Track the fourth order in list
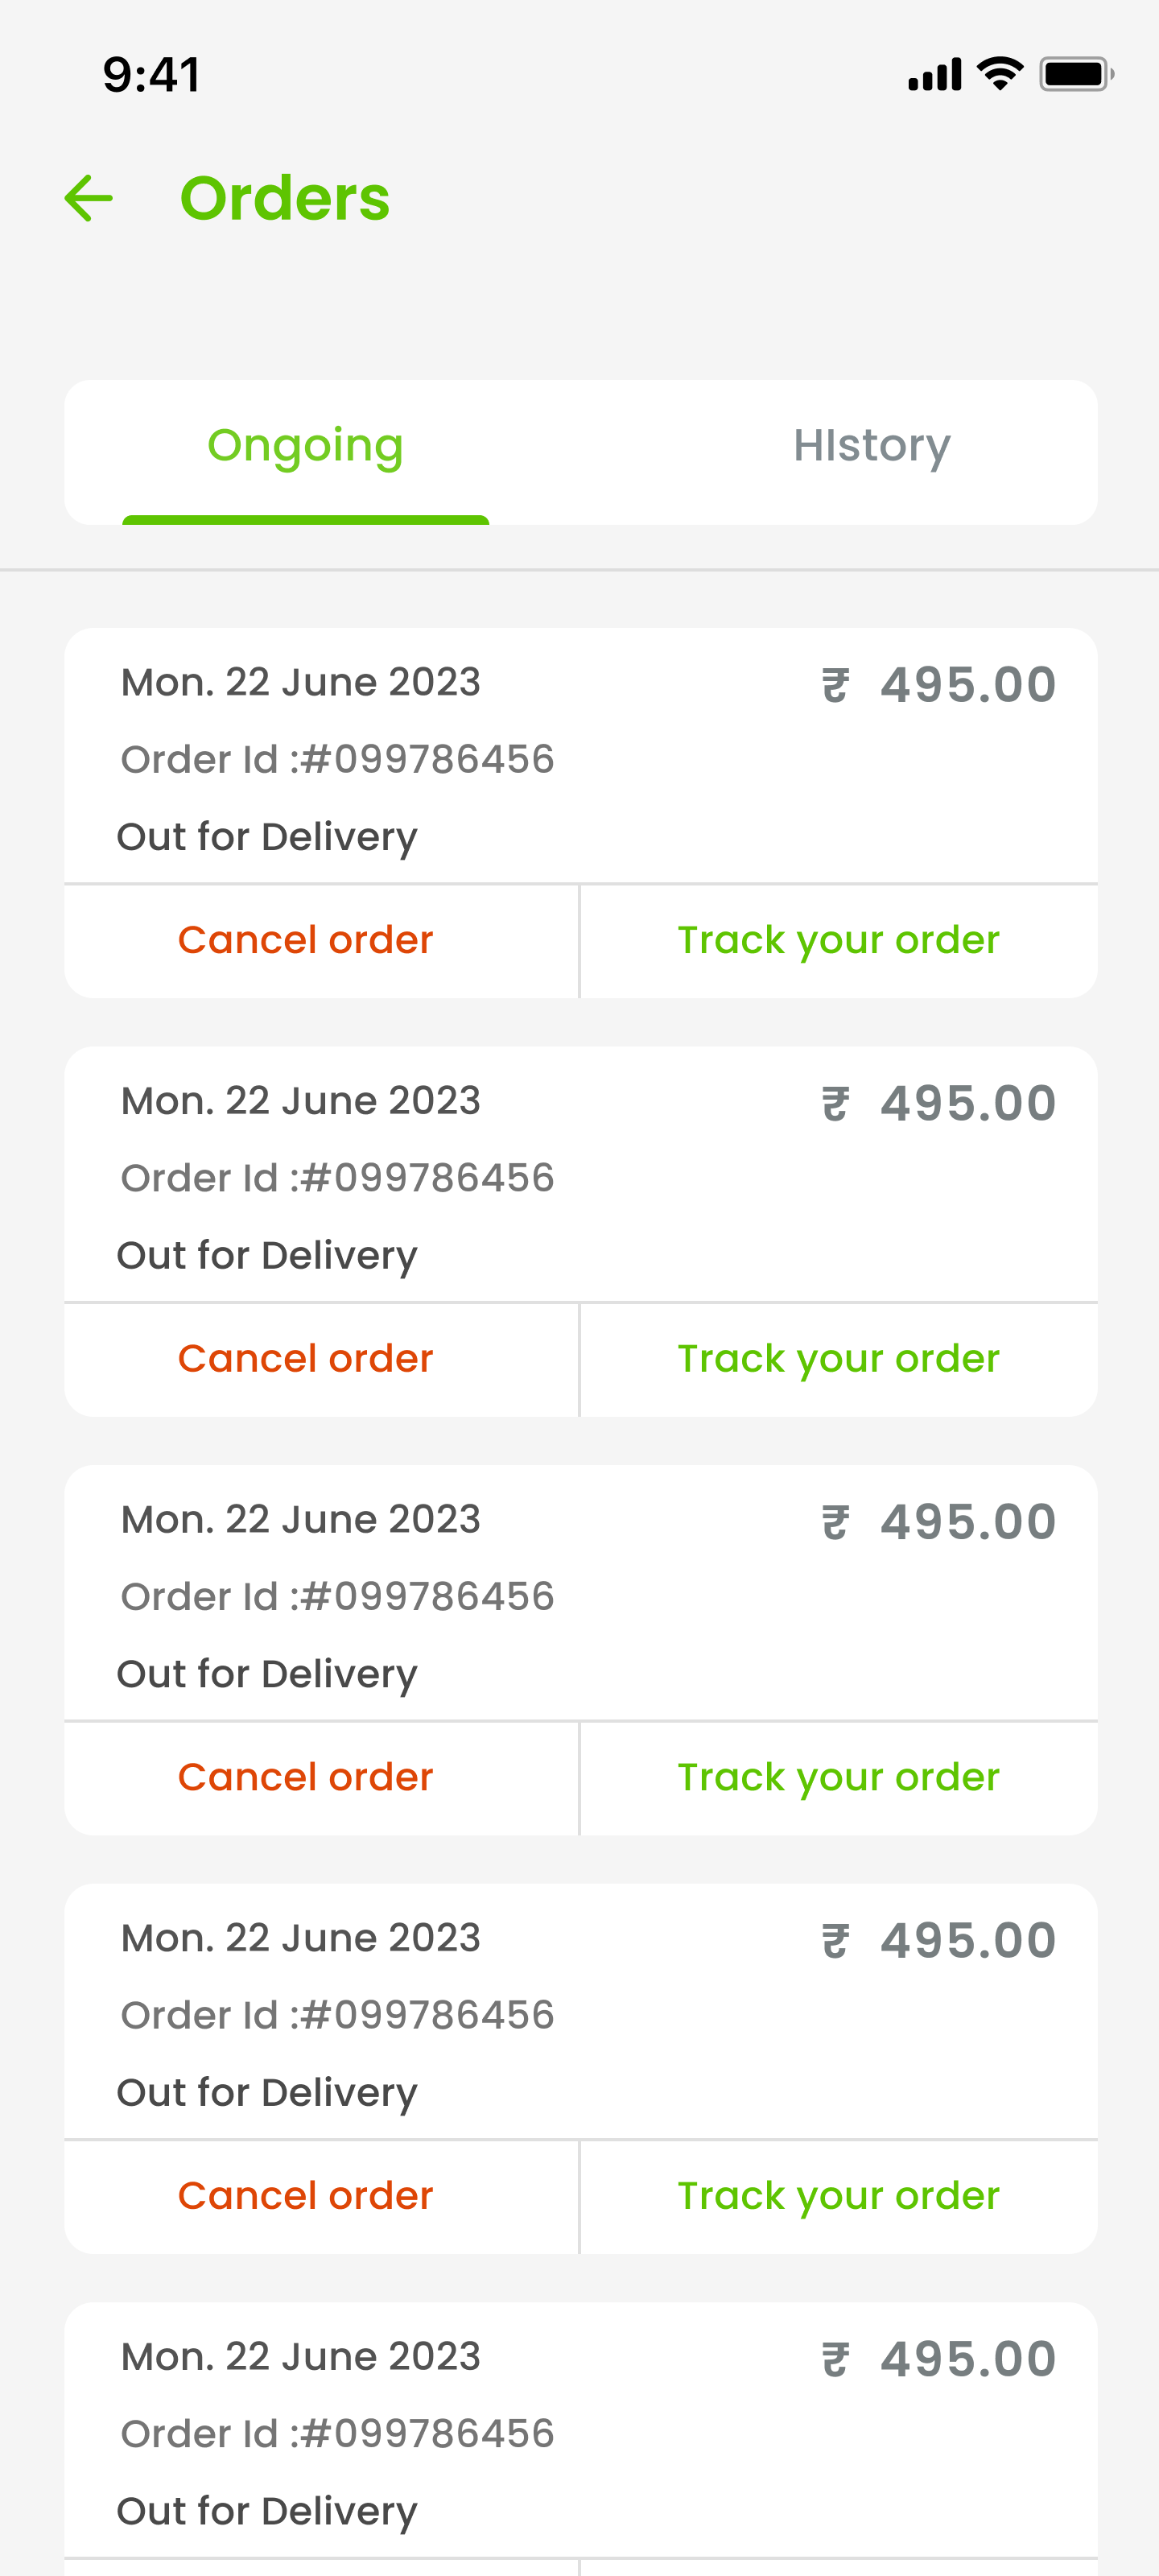The height and width of the screenshot is (2576, 1159). [838, 2196]
